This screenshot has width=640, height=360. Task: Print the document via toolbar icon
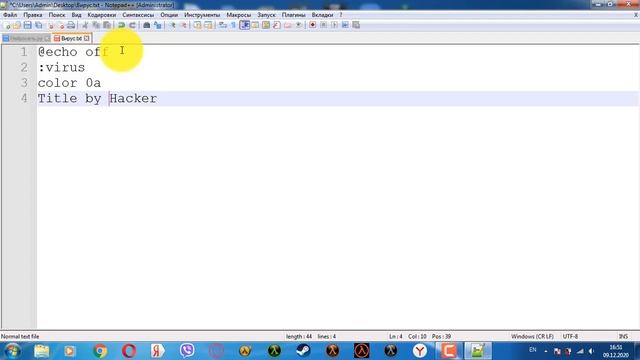point(71,25)
